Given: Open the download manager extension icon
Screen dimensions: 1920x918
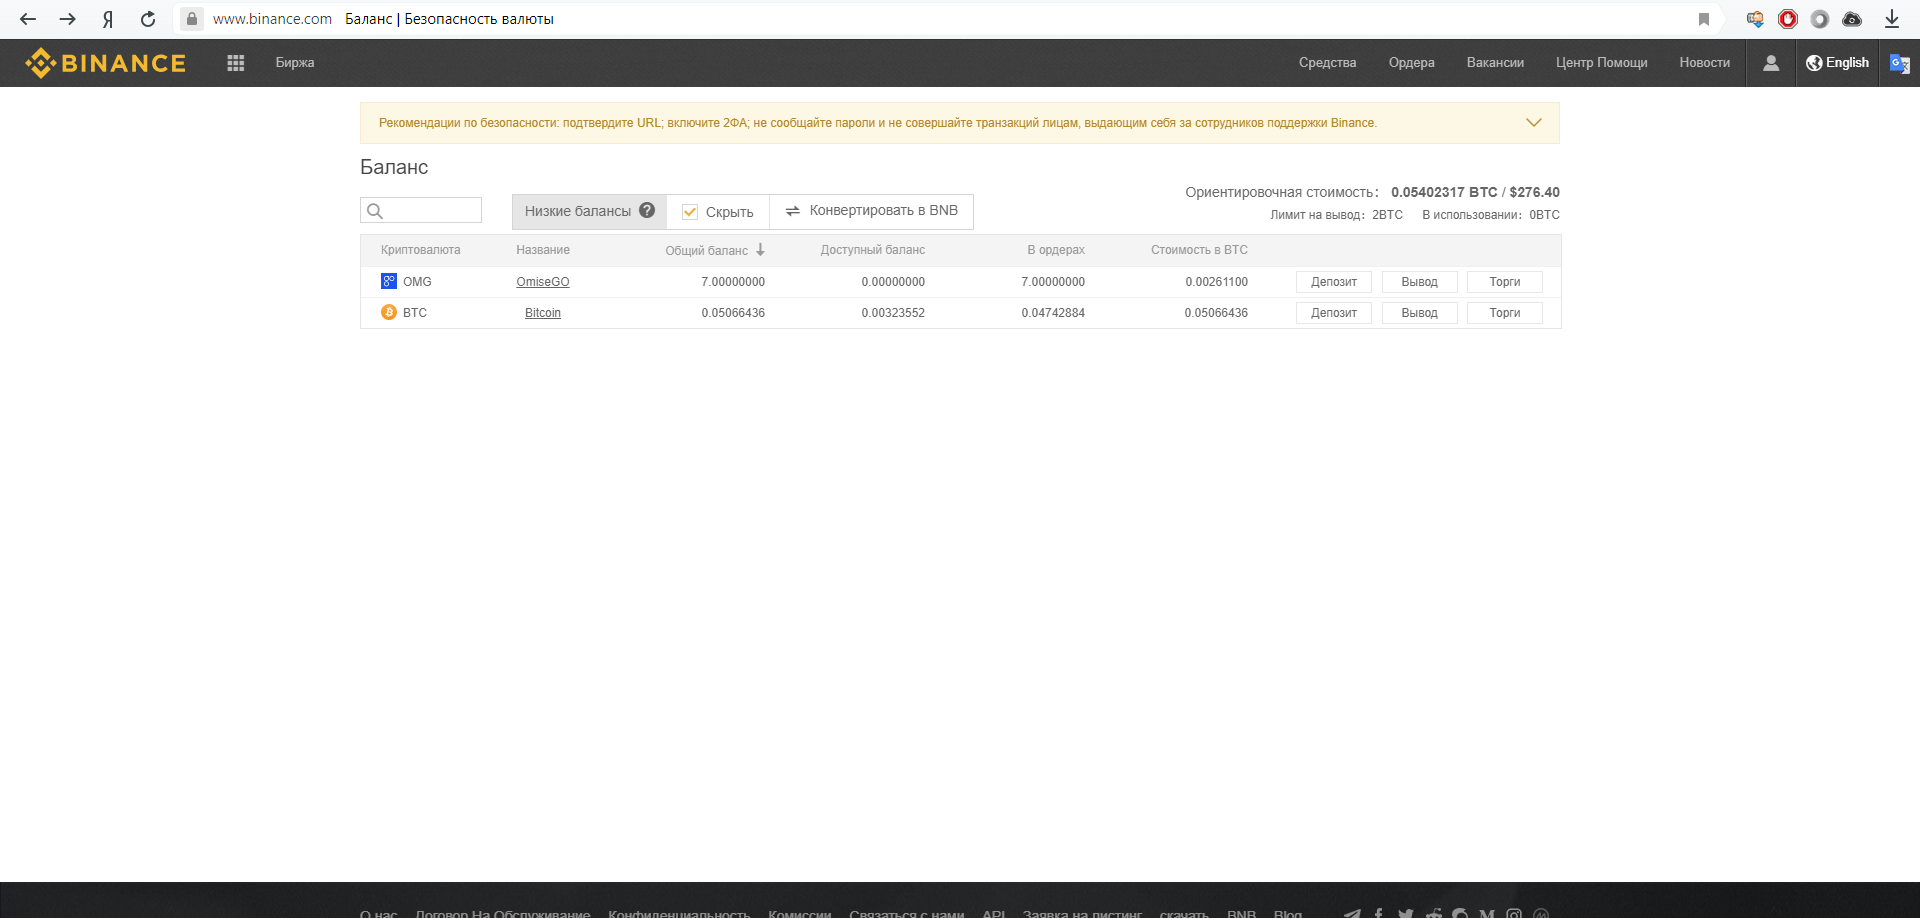Looking at the screenshot, I should (x=1755, y=19).
